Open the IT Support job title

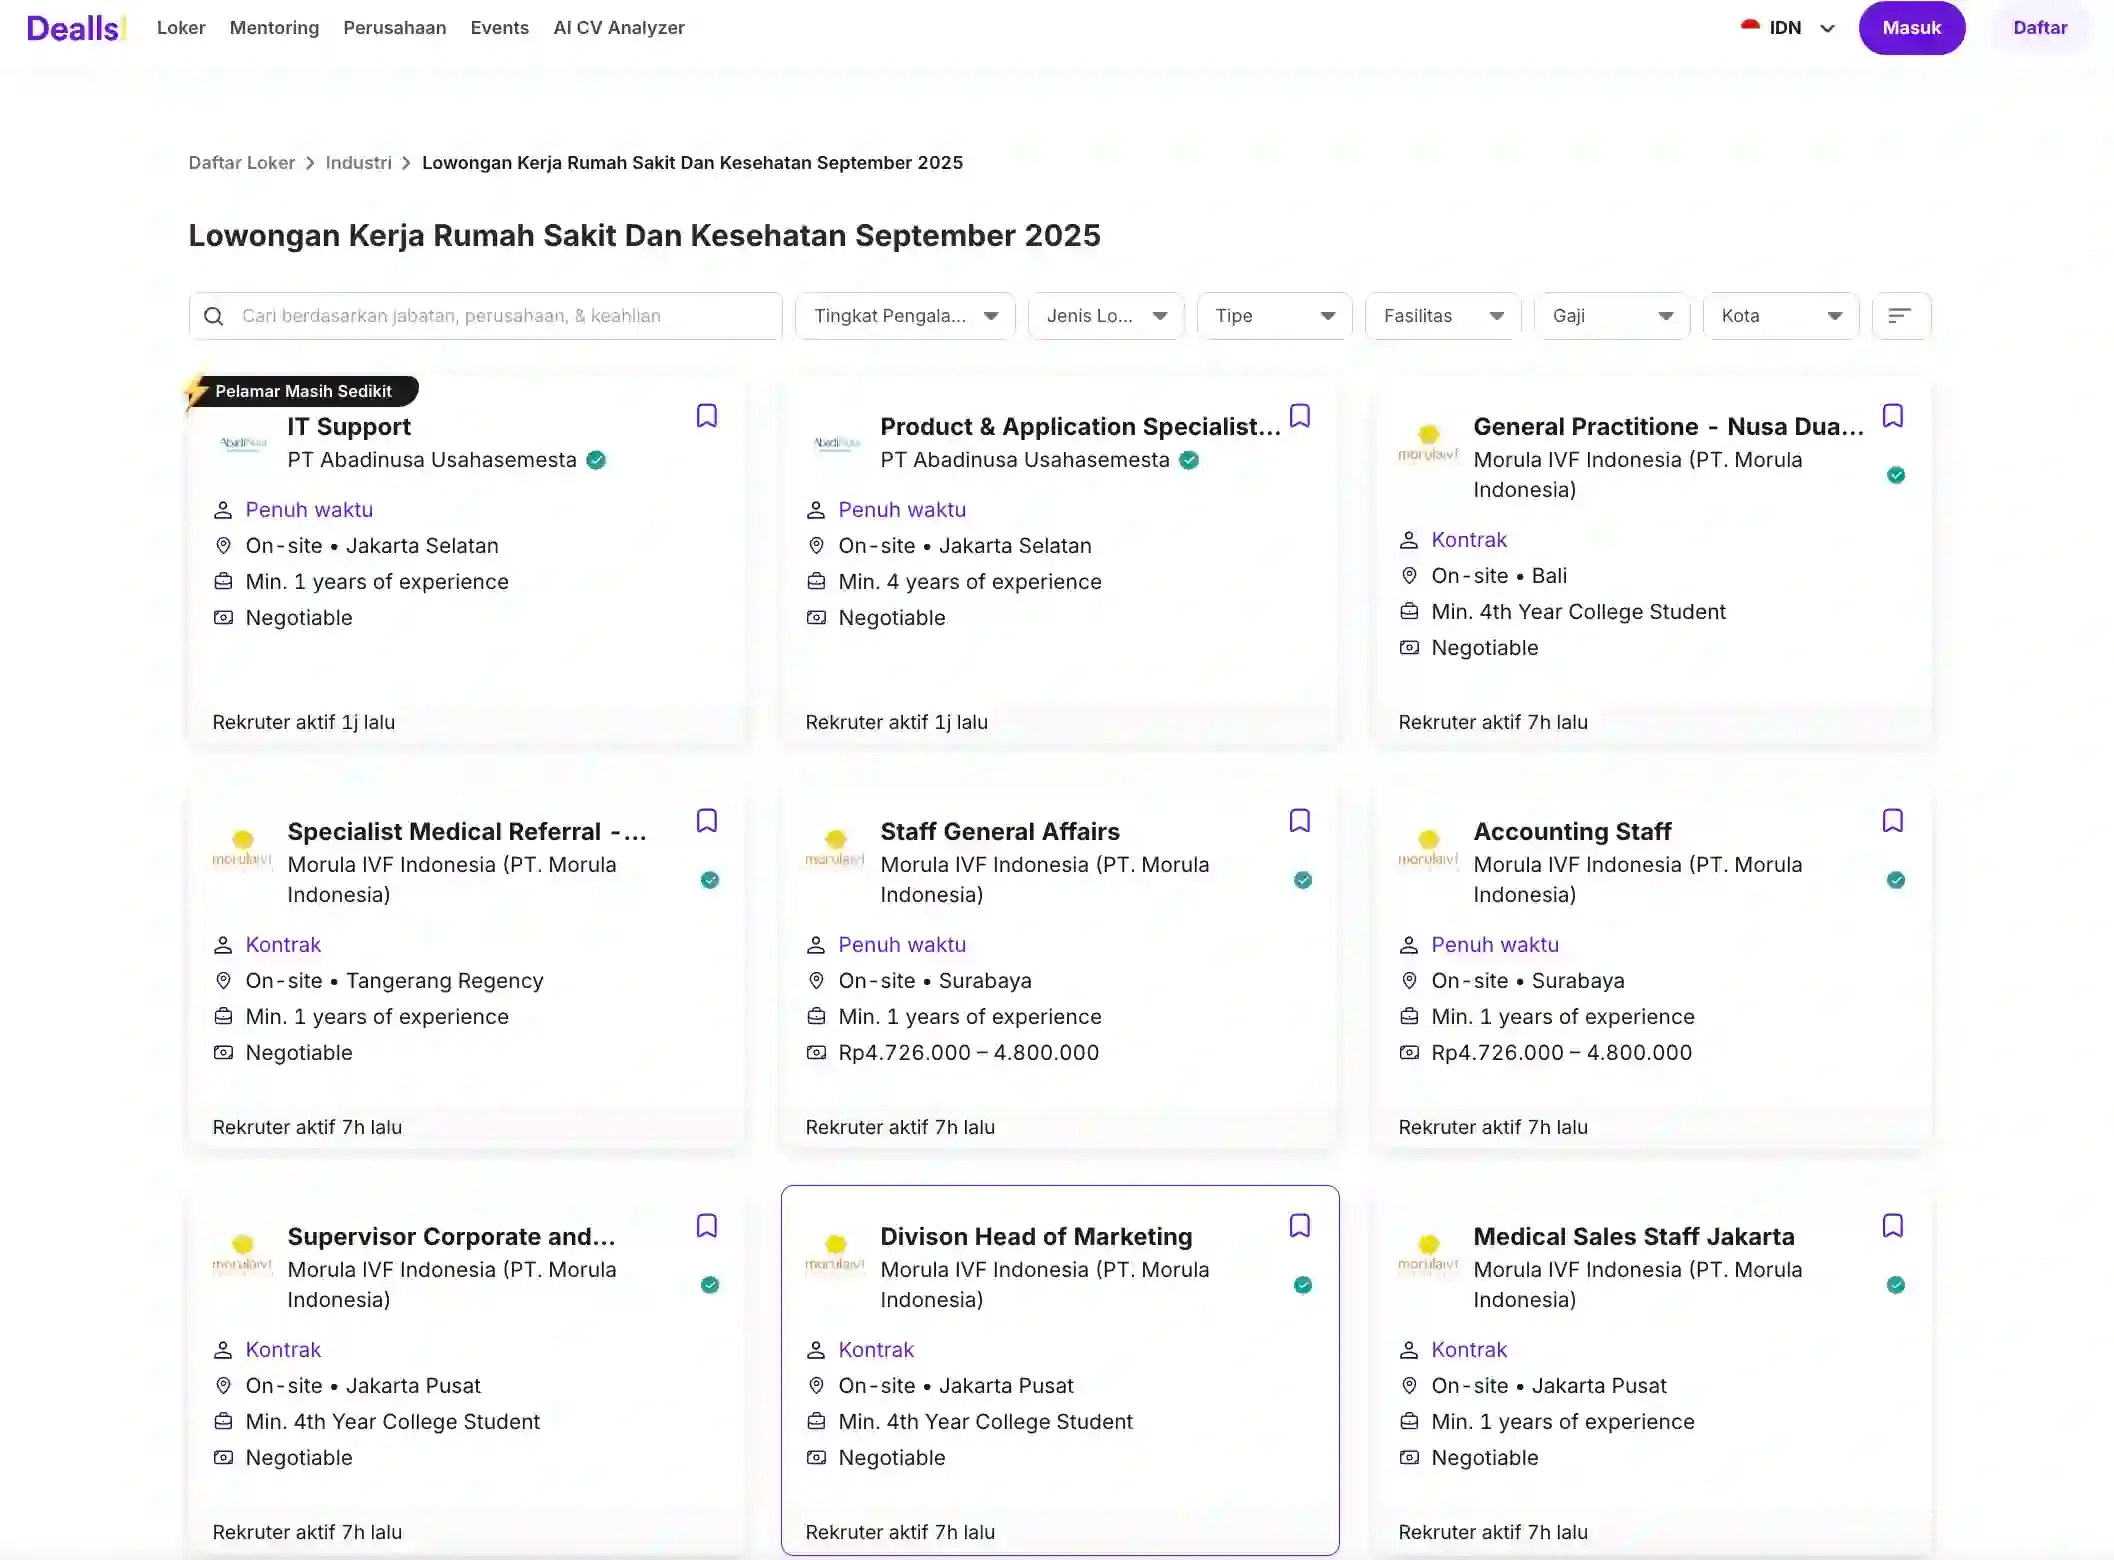[x=349, y=427]
